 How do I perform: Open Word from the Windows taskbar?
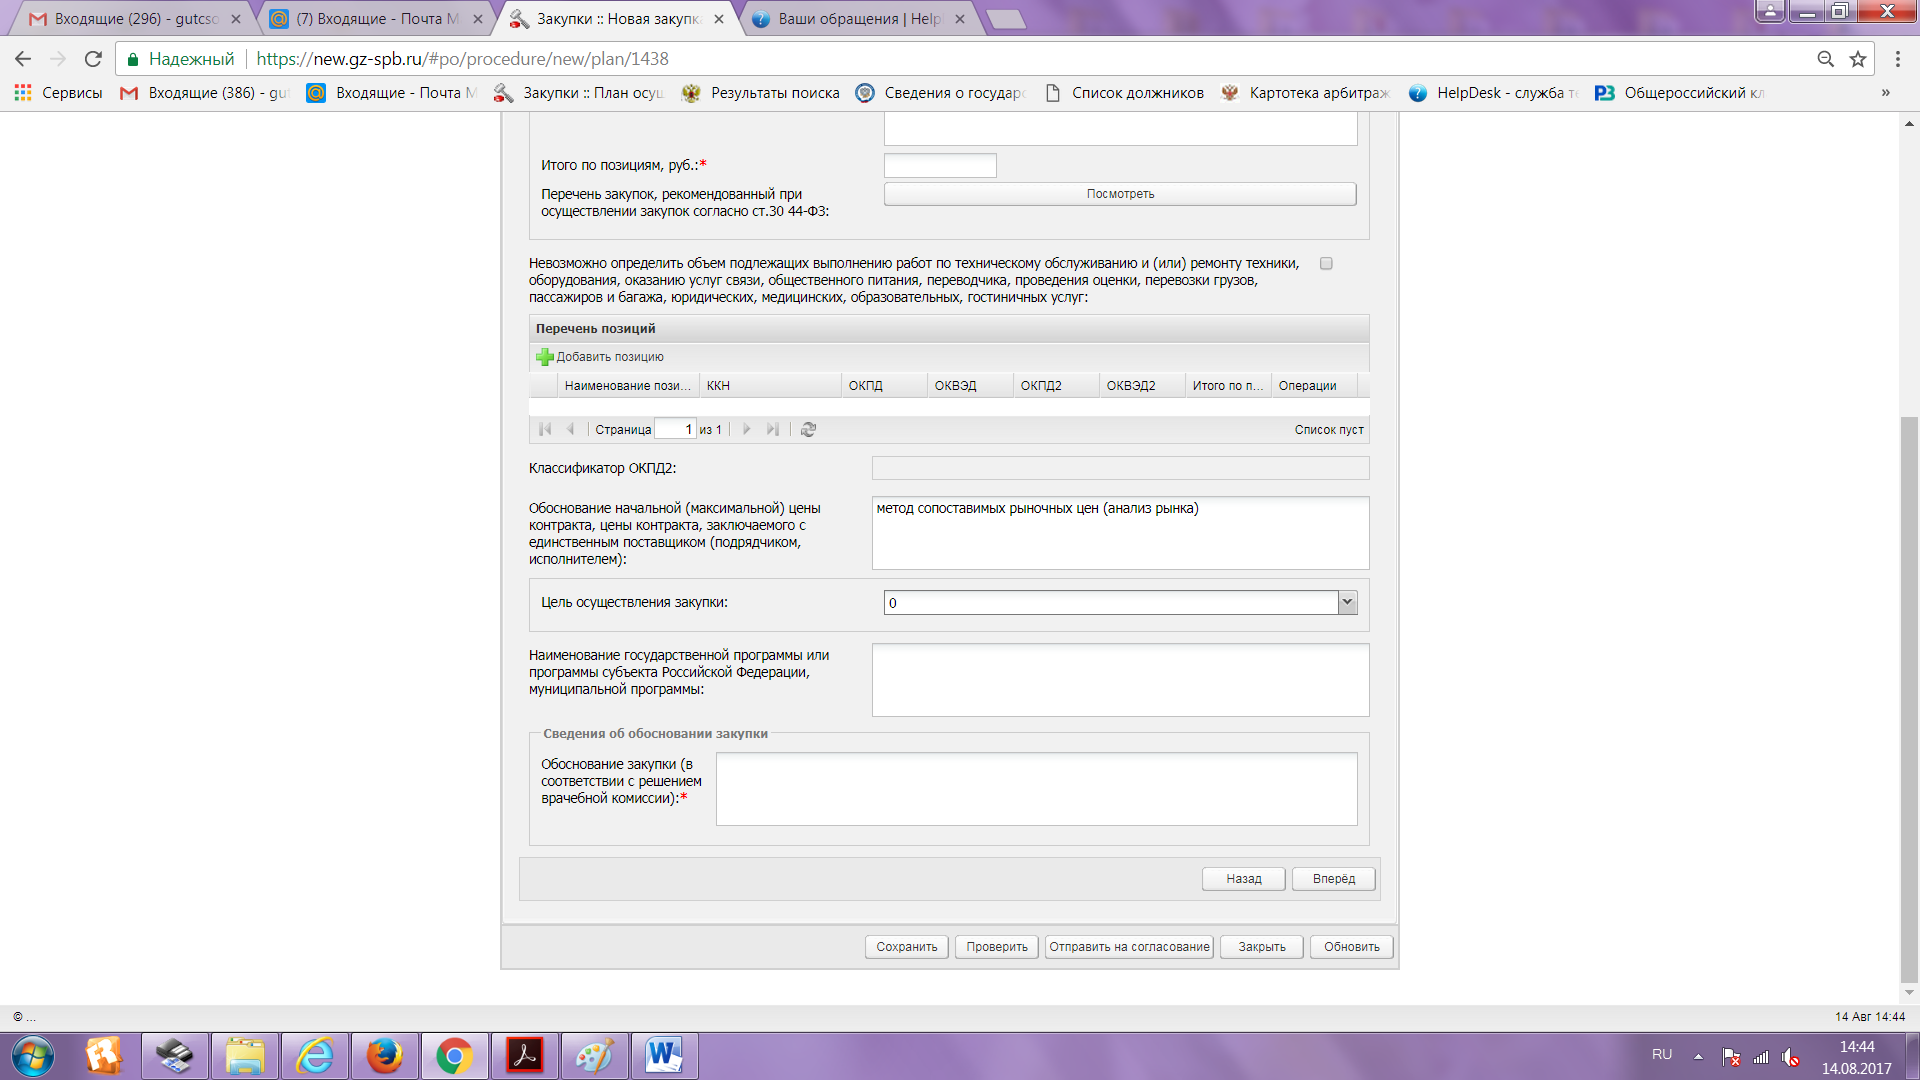click(x=664, y=1056)
